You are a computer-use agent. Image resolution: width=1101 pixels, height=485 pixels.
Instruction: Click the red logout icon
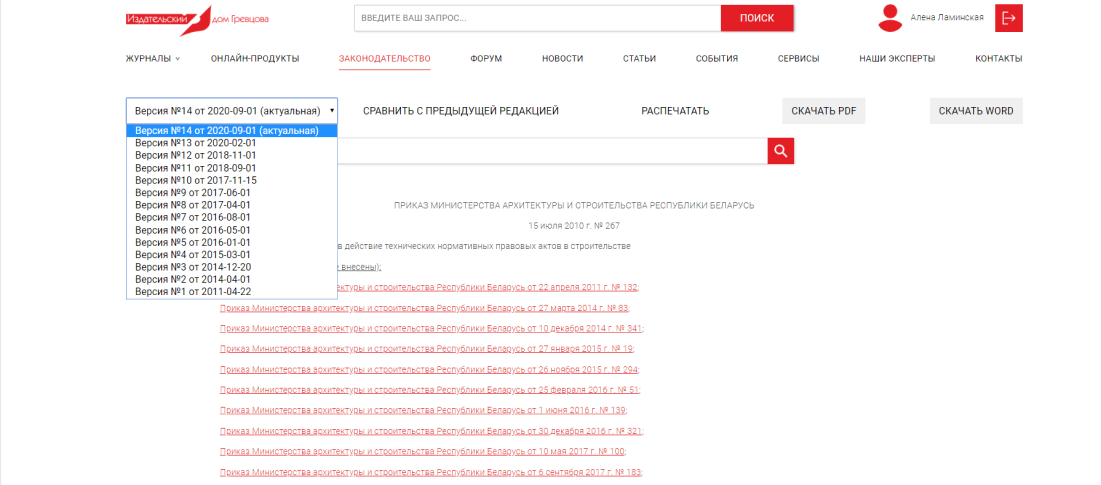click(x=1009, y=18)
